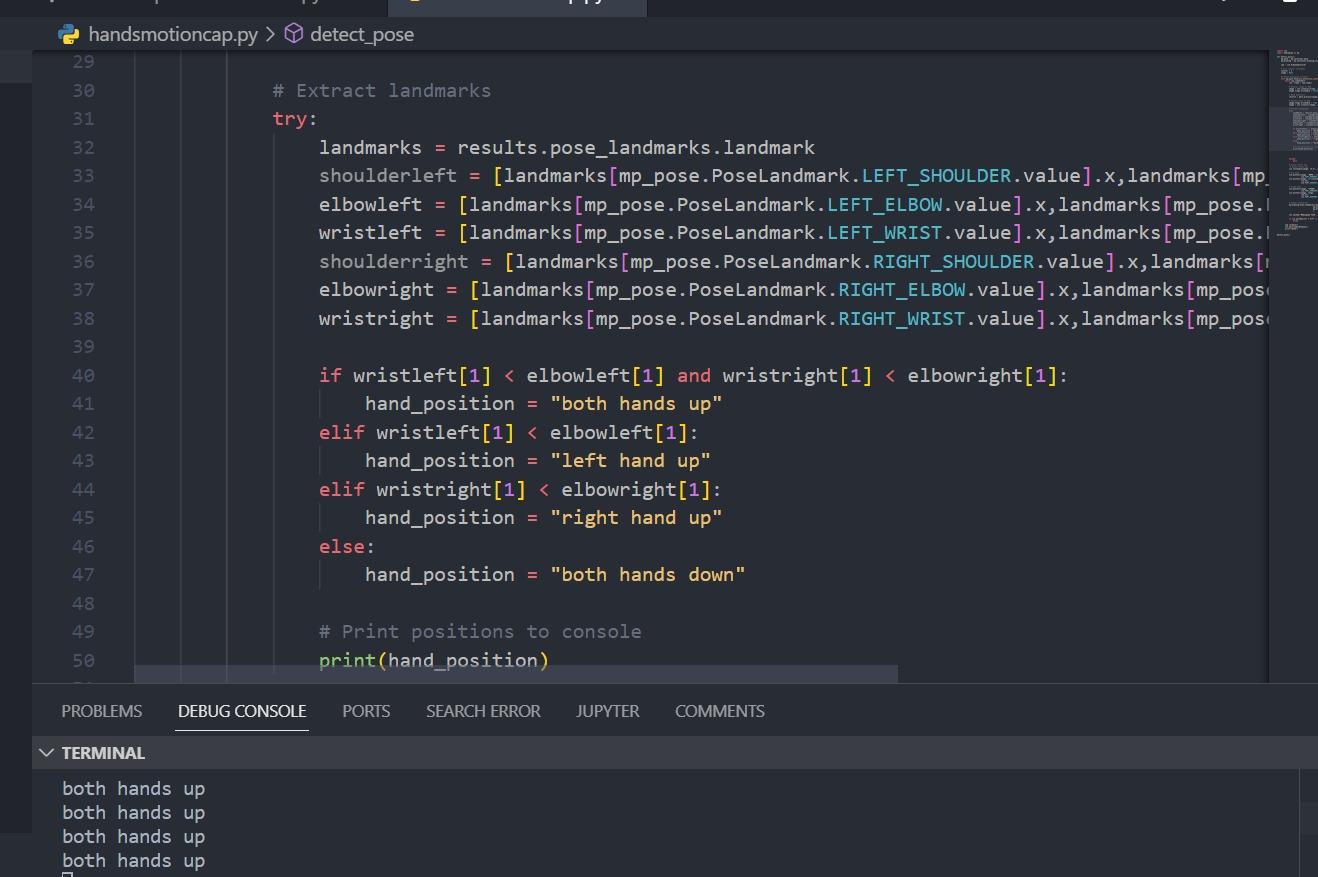
Task: Click the 'and' keyword on line 40
Action: point(694,376)
